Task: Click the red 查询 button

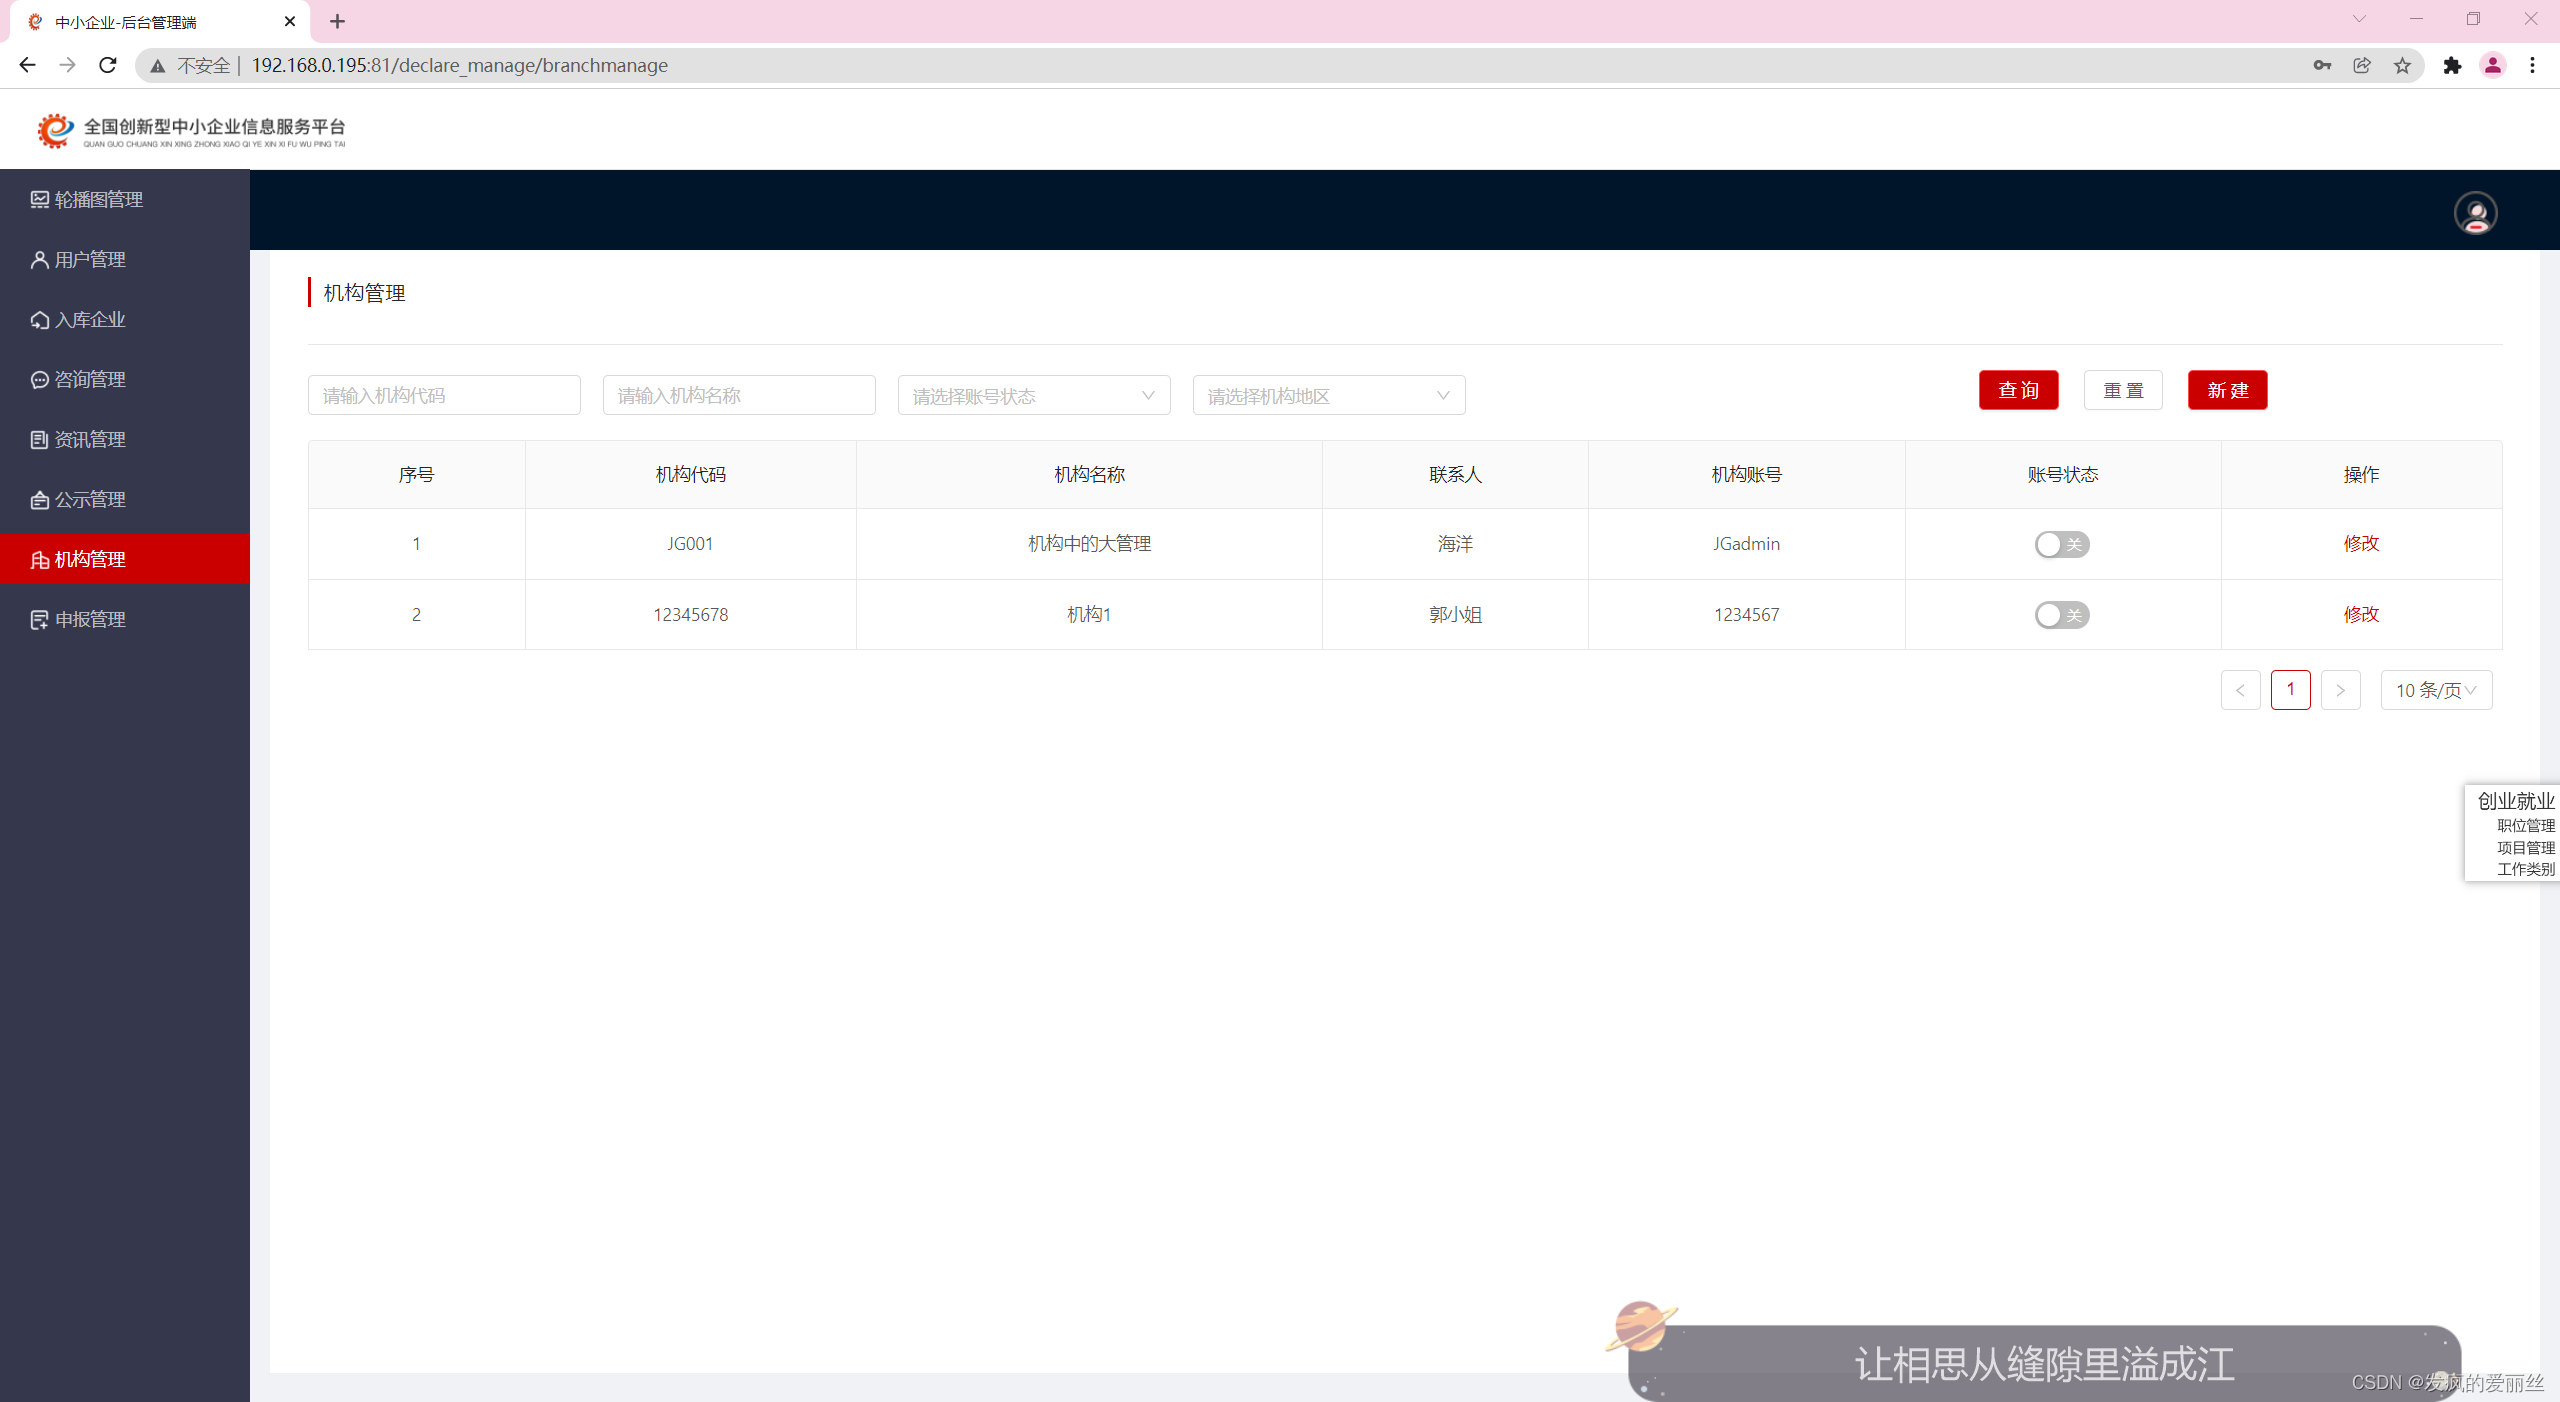Action: pyautogui.click(x=2018, y=391)
